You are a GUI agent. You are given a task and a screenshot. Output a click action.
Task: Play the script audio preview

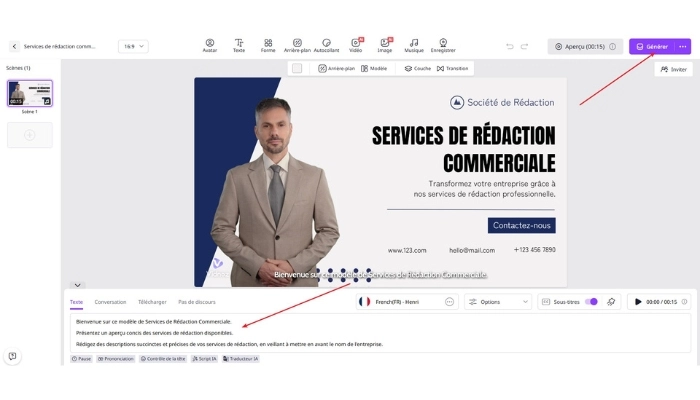coord(638,302)
